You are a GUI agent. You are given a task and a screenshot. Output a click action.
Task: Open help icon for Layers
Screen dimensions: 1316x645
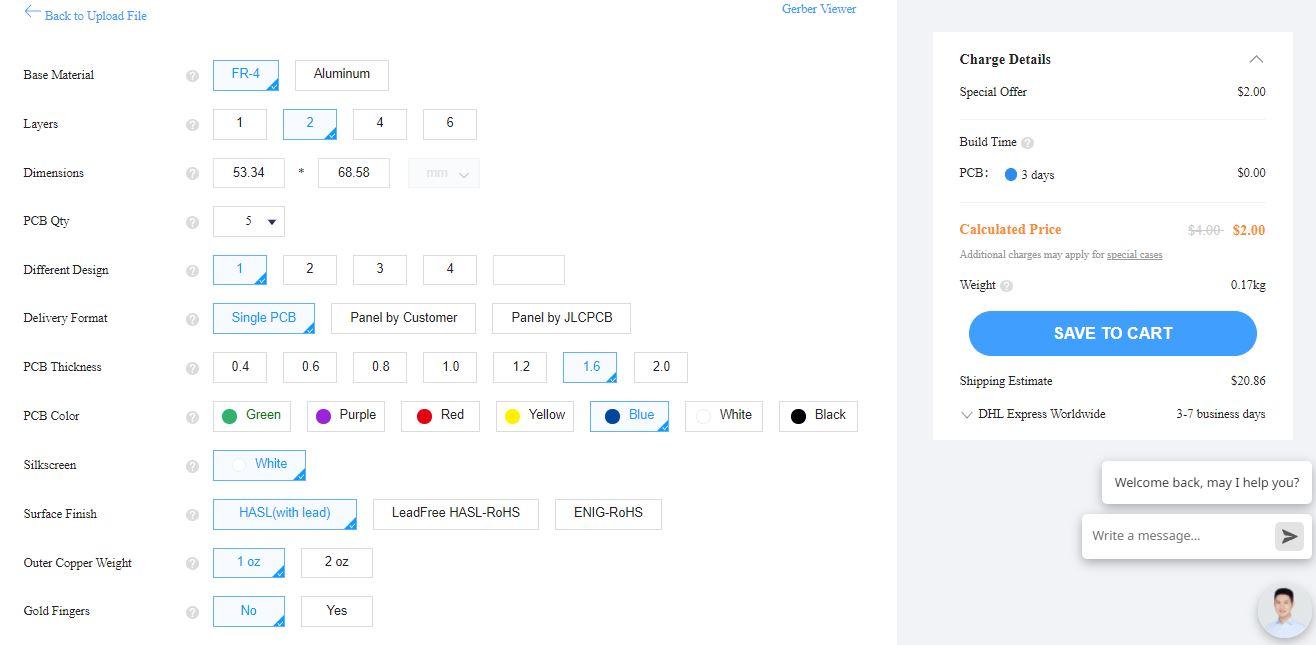[x=192, y=125]
